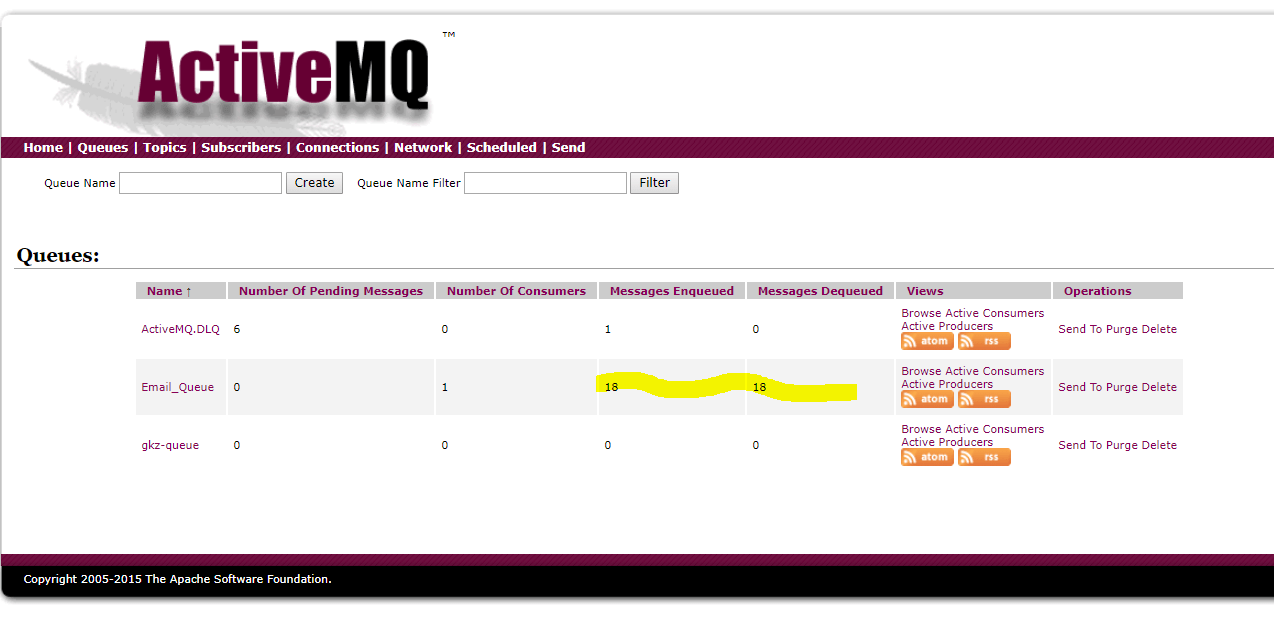Click the Create queue button
Viewport: 1274px width, 620px height.
click(314, 182)
